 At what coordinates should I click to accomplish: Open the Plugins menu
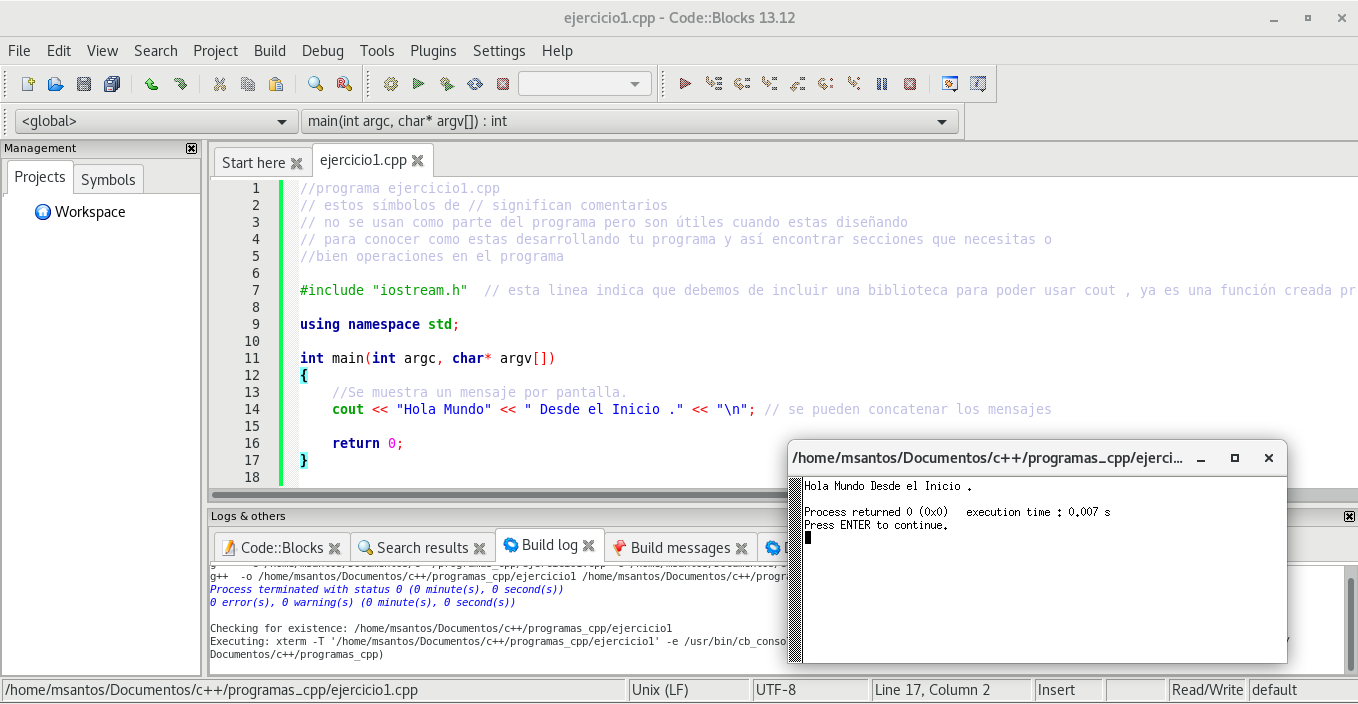point(433,51)
